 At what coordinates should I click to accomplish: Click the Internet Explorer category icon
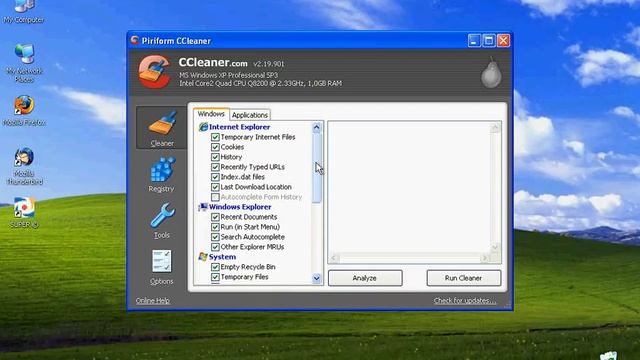coord(203,127)
